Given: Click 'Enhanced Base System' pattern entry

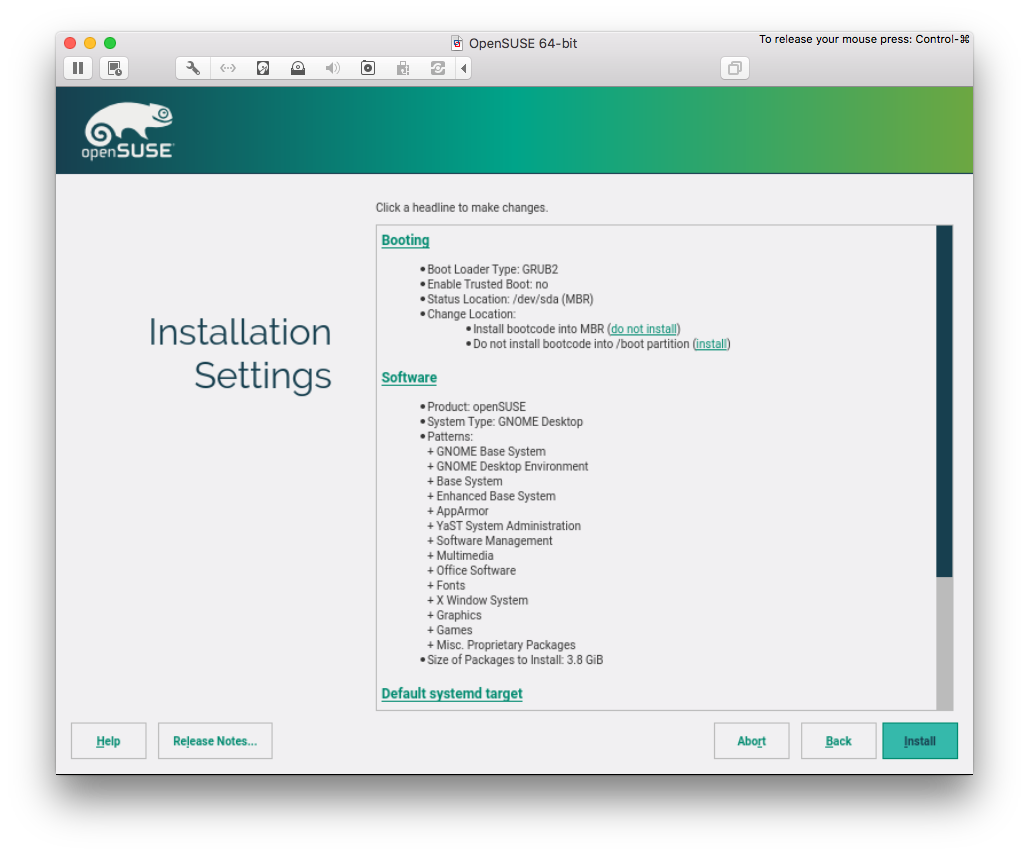Looking at the screenshot, I should pyautogui.click(x=495, y=496).
